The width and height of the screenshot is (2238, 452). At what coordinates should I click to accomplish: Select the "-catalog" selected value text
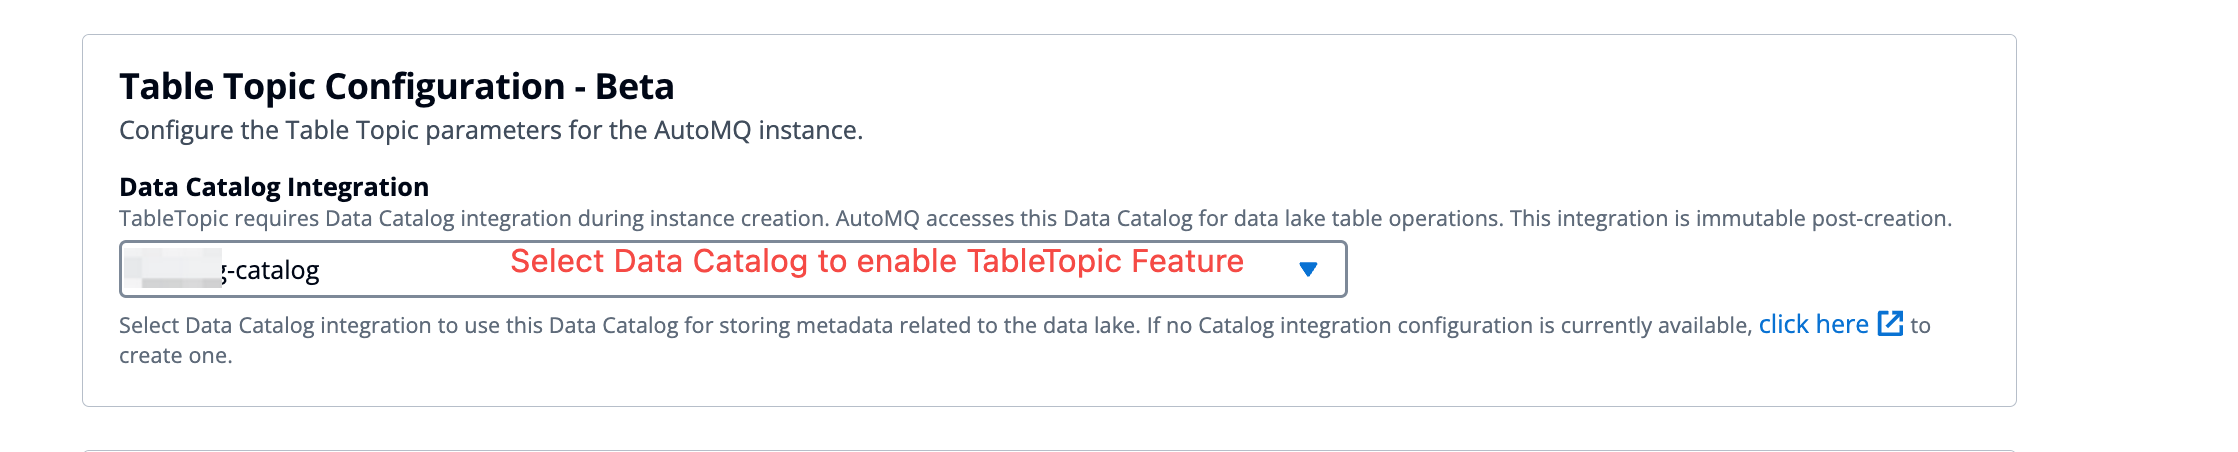(x=272, y=270)
